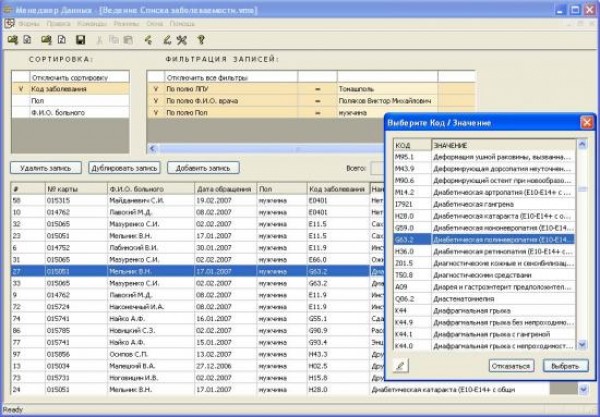This screenshot has width=600, height=417.
Task: Click the Дублировать запись button
Action: point(124,168)
